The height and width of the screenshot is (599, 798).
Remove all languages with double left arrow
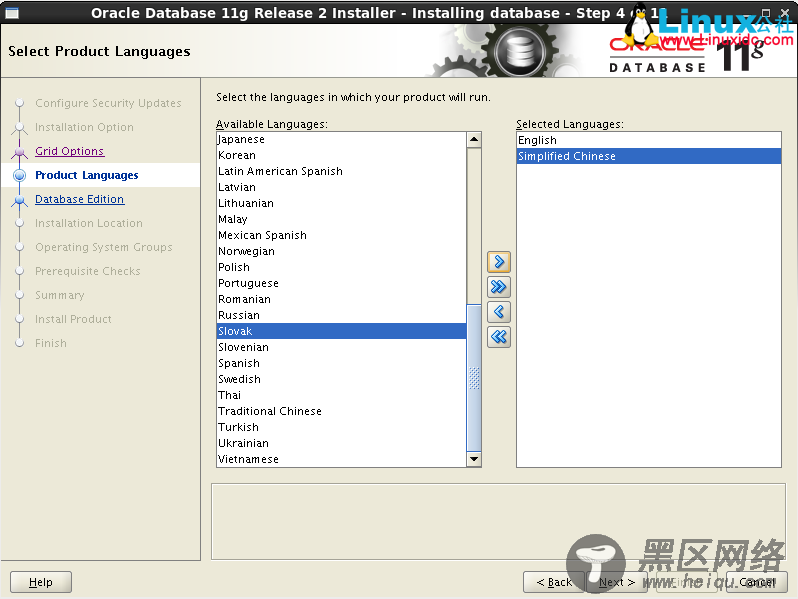pos(499,336)
